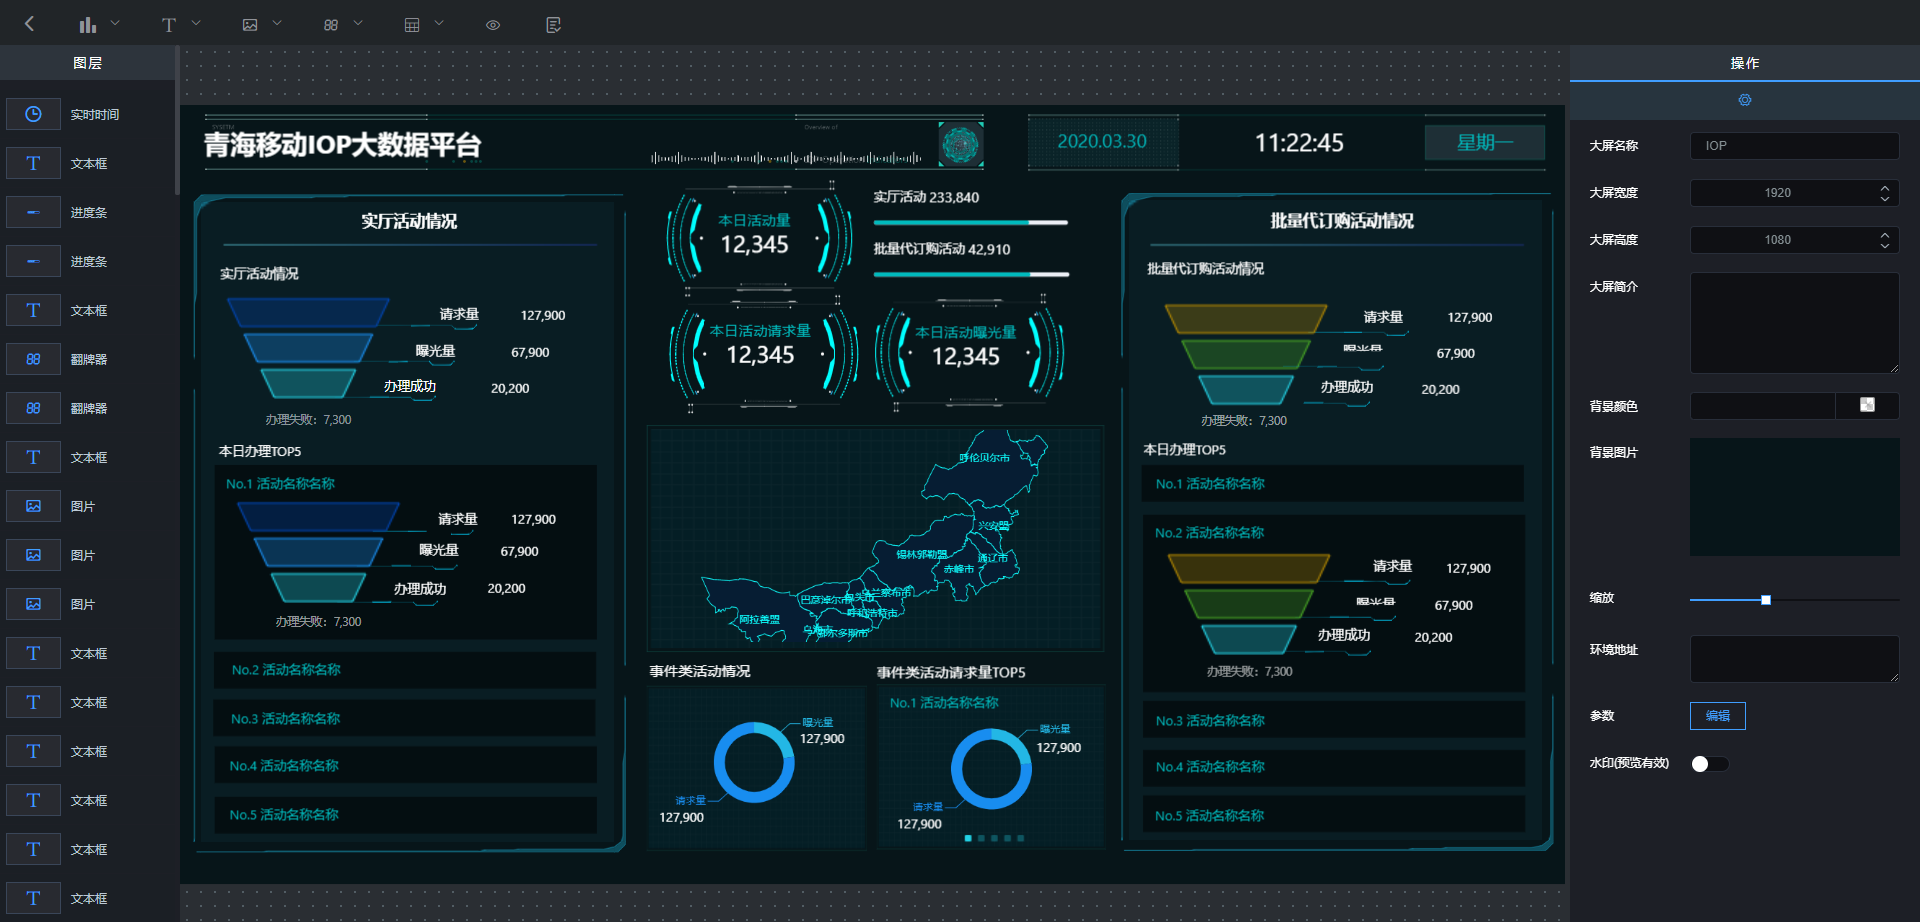
Task: Click the 背景颜色 text field
Action: (x=1762, y=406)
